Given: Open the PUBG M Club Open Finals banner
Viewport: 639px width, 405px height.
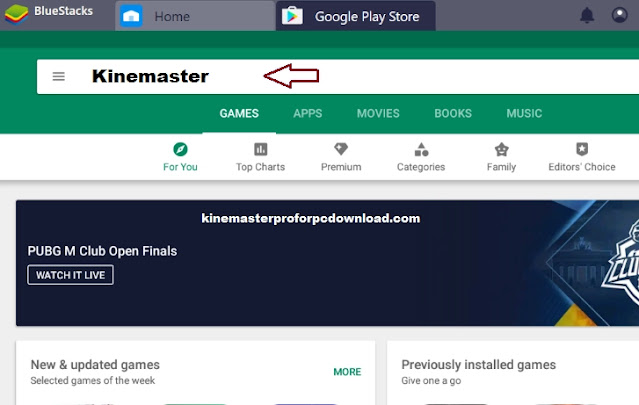Looking at the screenshot, I should click(x=327, y=263).
